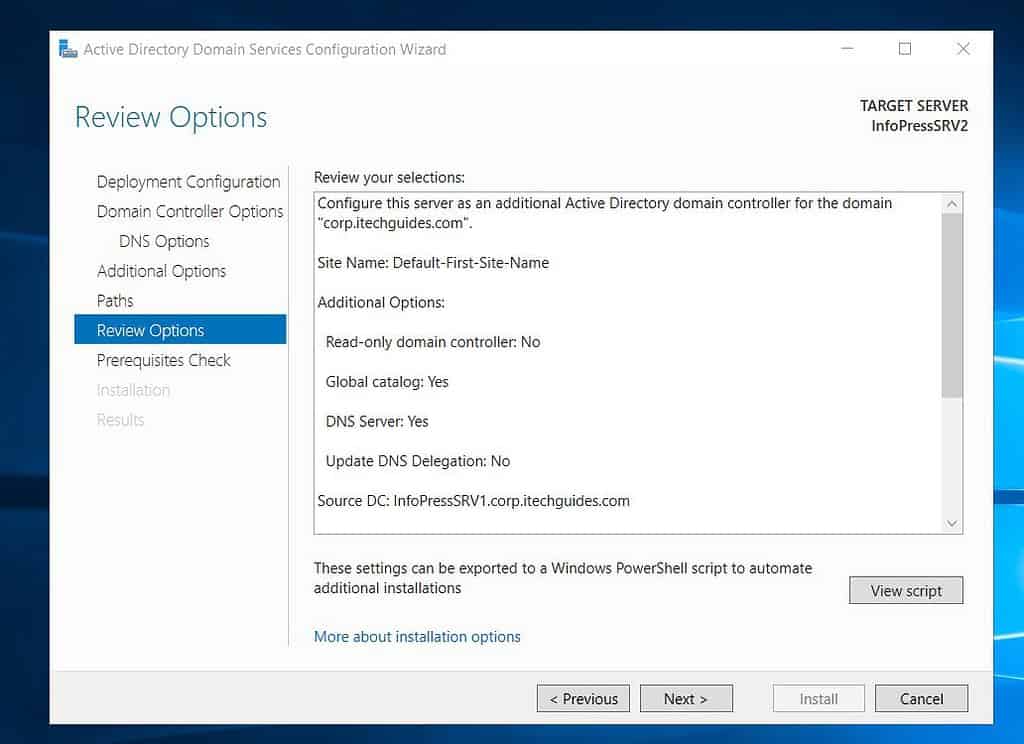Proceed with the Next button

point(686,698)
